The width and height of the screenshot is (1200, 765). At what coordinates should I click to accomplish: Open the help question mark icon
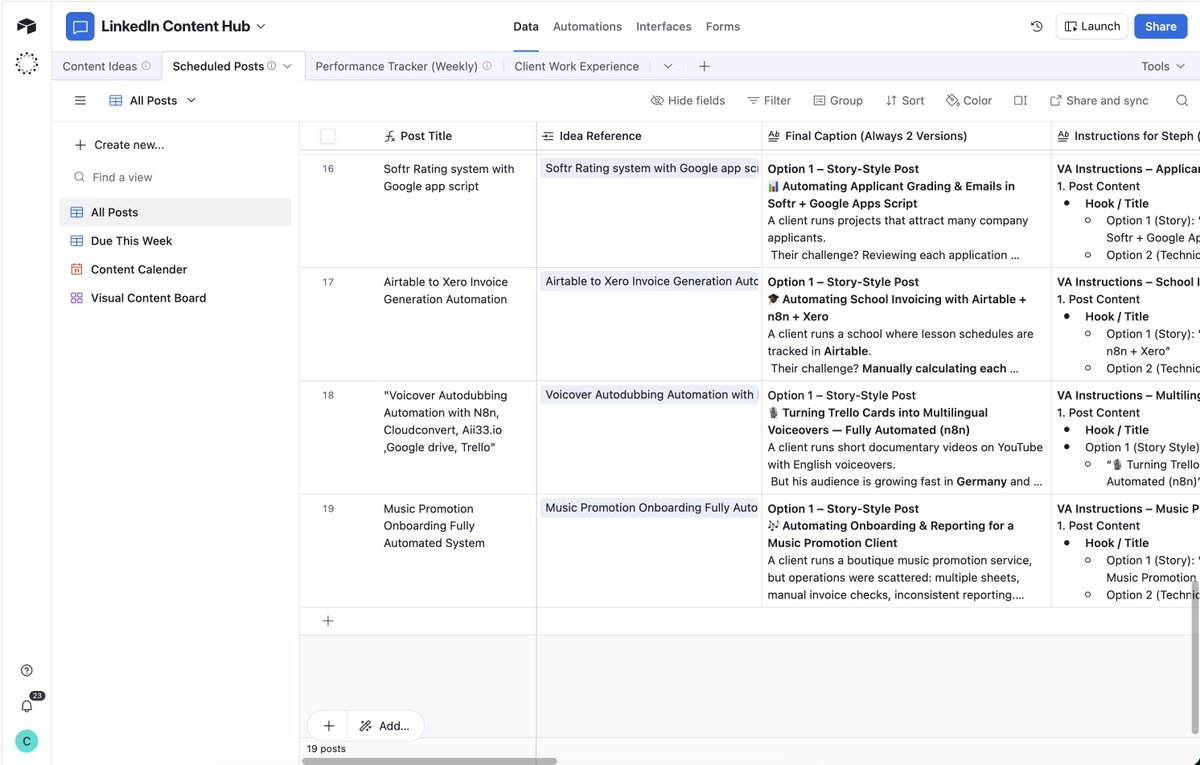click(x=27, y=671)
